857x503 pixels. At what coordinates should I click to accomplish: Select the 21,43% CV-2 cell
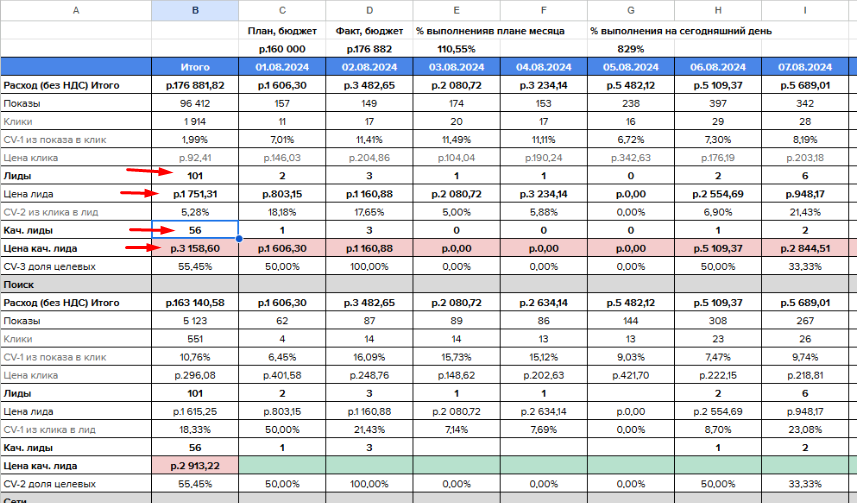[x=805, y=212]
